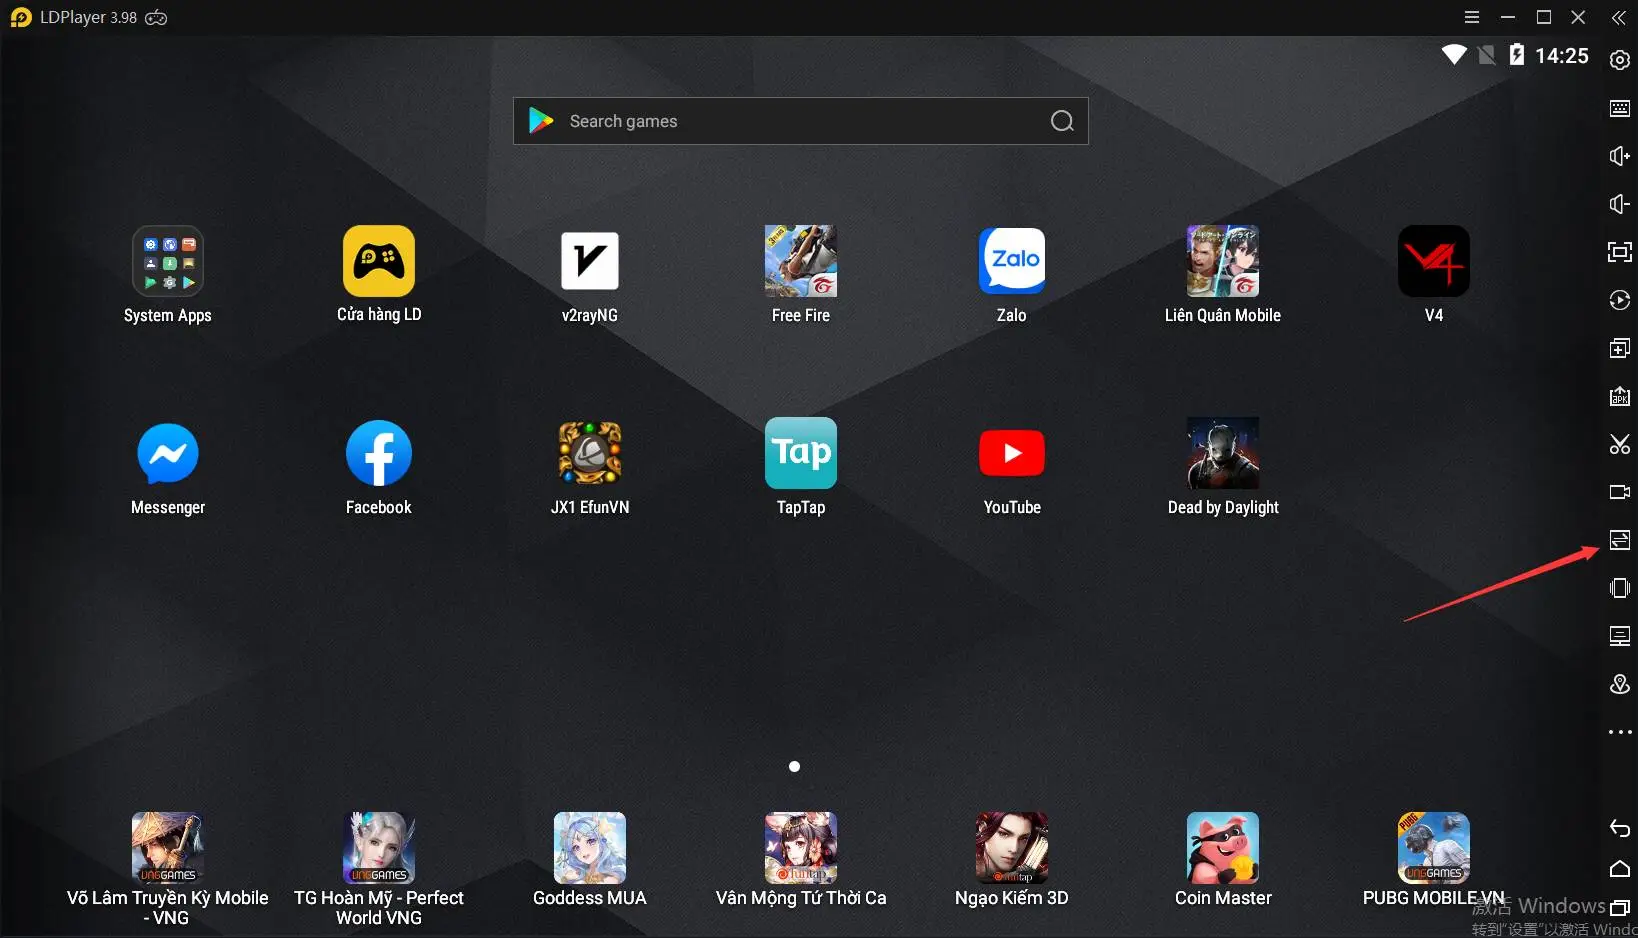
Task: Take a screenshot with scissors icon
Action: click(x=1620, y=444)
